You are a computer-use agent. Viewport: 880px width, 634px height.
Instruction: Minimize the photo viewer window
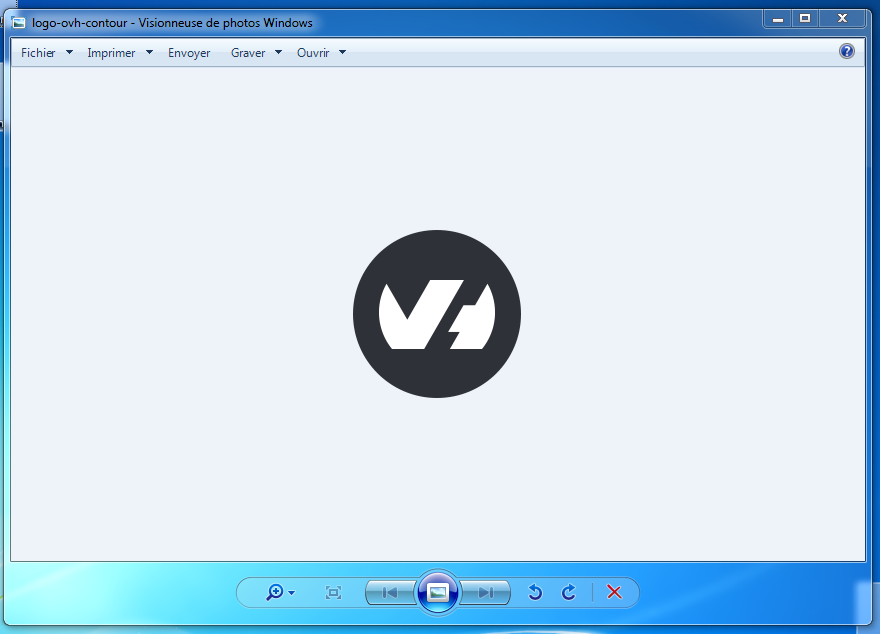point(777,18)
